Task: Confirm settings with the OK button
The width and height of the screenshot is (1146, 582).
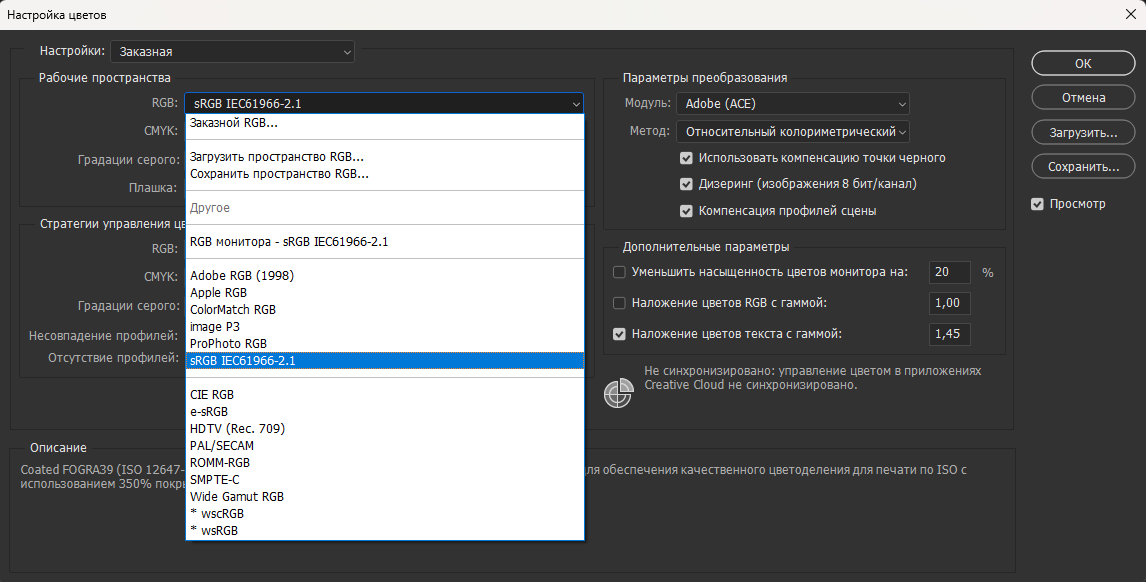Action: (1083, 64)
